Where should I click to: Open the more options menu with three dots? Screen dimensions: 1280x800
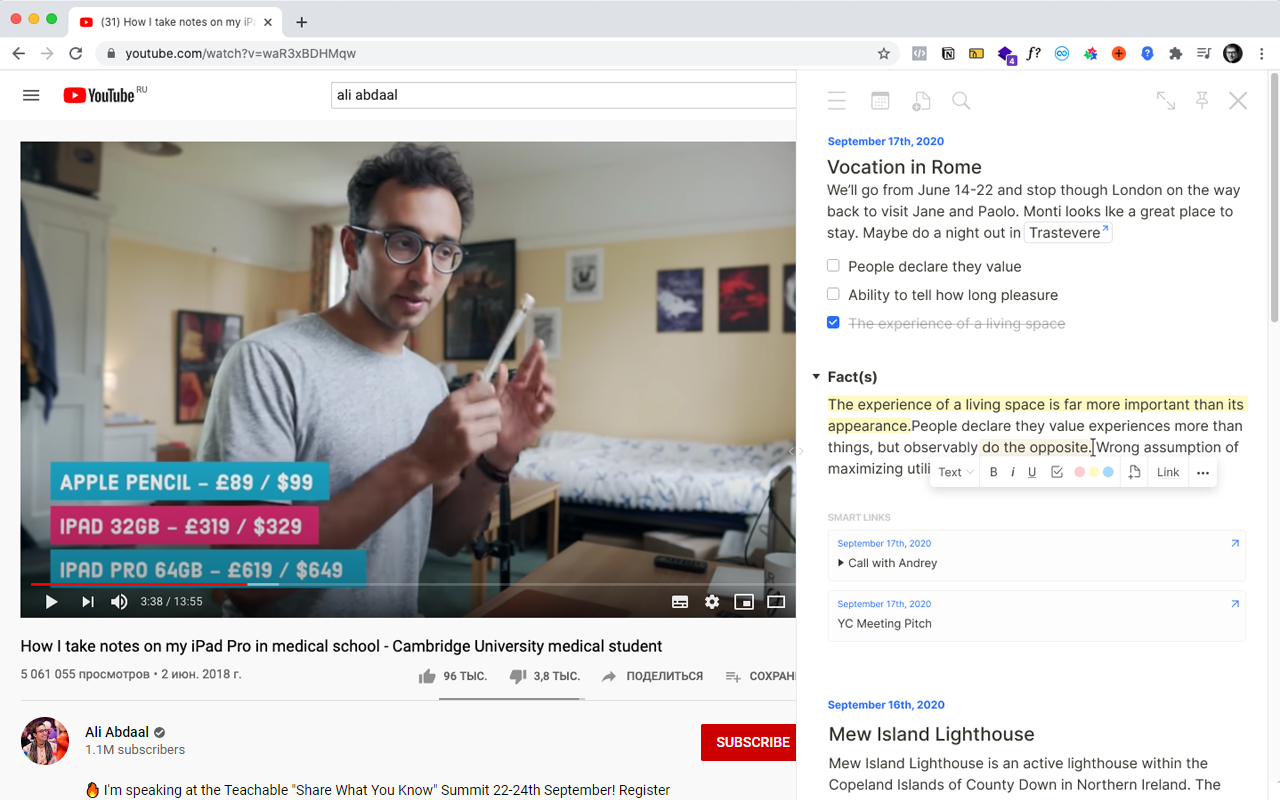coord(1202,471)
